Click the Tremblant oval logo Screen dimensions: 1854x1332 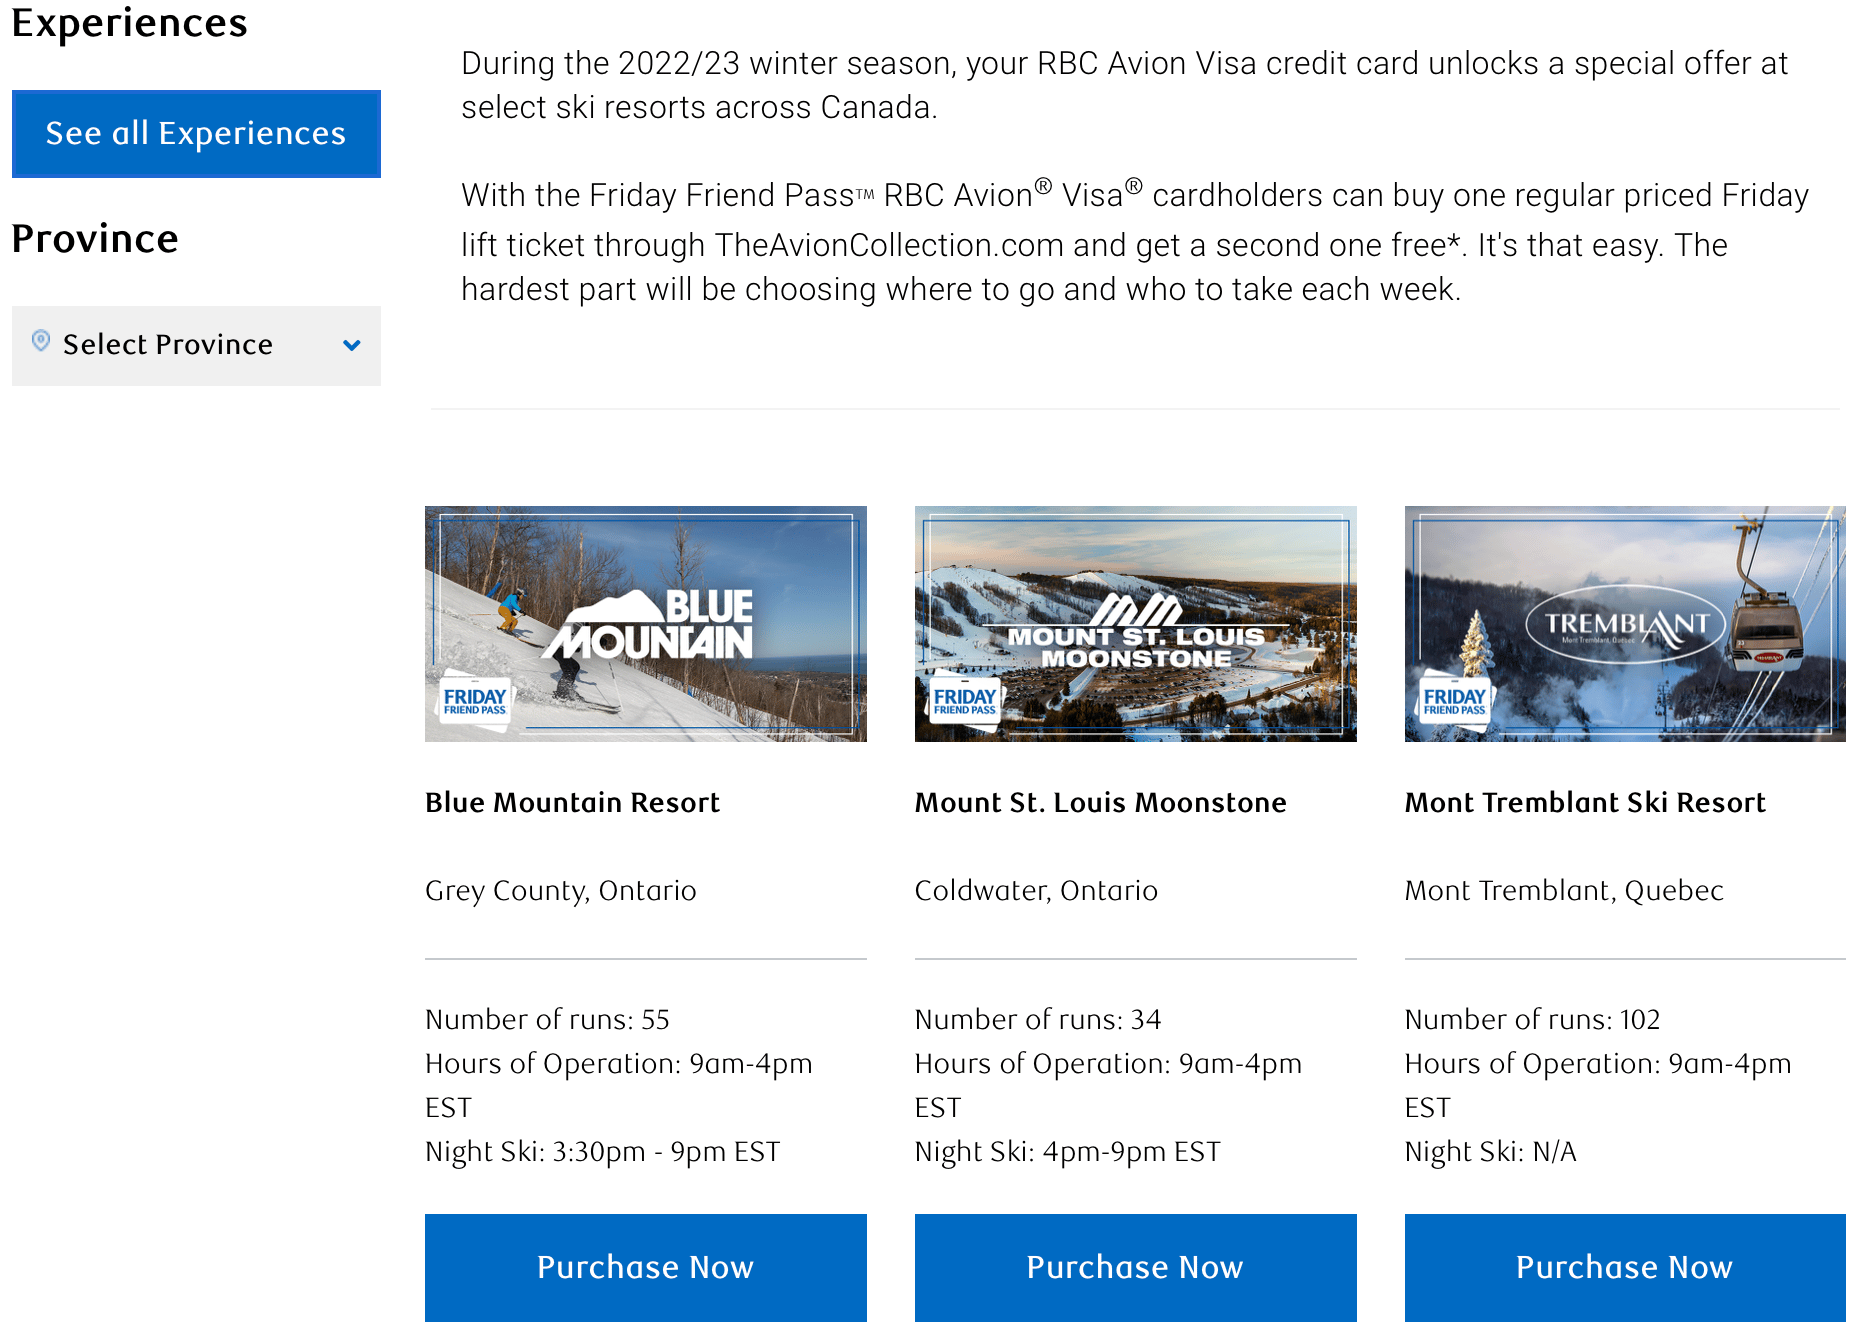pos(1624,624)
